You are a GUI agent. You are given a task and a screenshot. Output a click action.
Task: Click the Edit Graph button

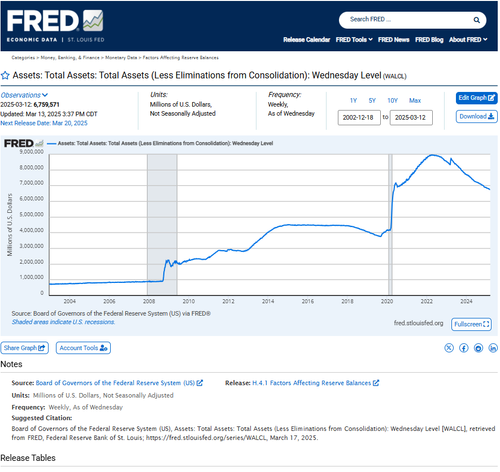click(476, 98)
